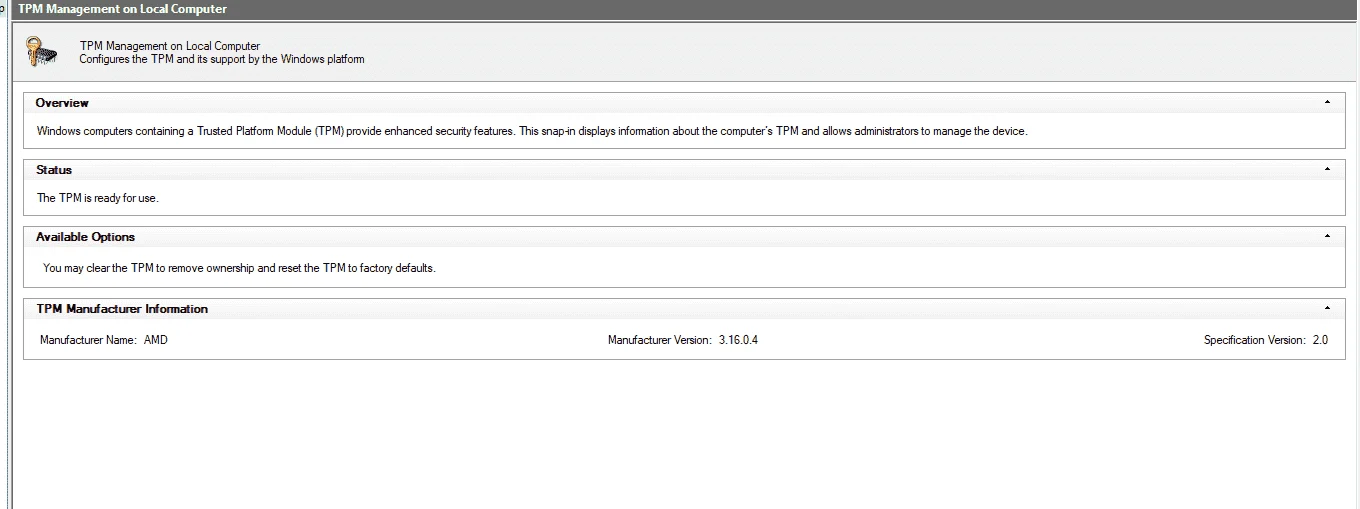This screenshot has height=509, width=1360.
Task: Collapse the Available Options section arrow
Action: [1327, 236]
